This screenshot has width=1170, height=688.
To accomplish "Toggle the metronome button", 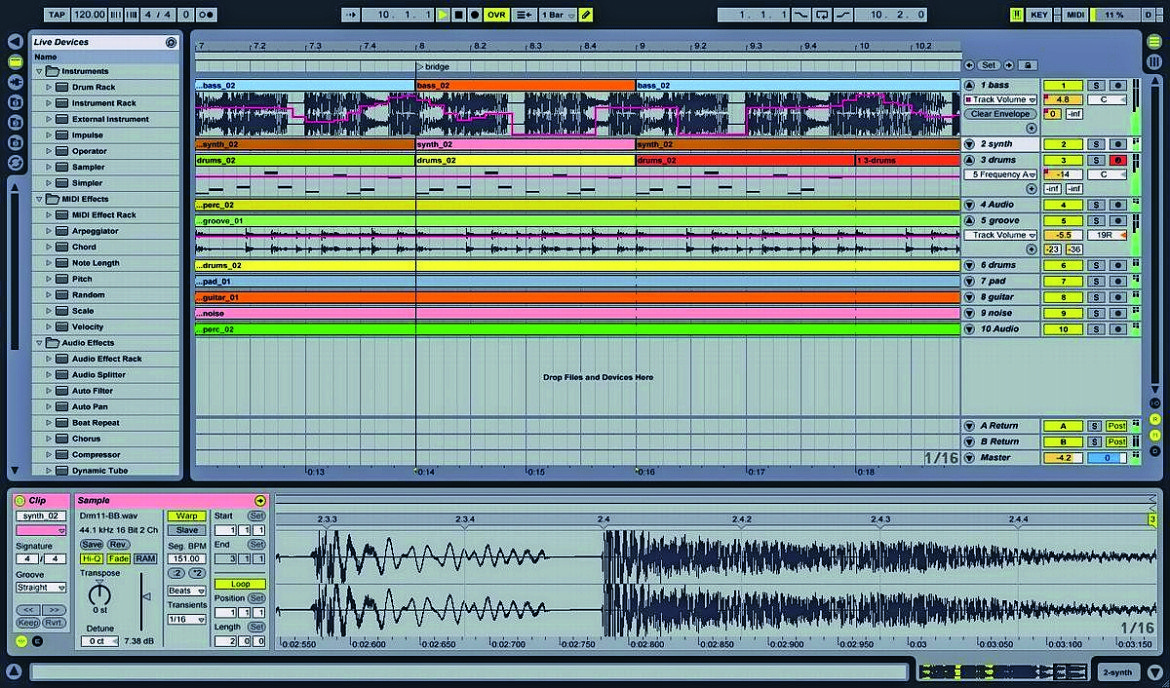I will pos(207,14).
